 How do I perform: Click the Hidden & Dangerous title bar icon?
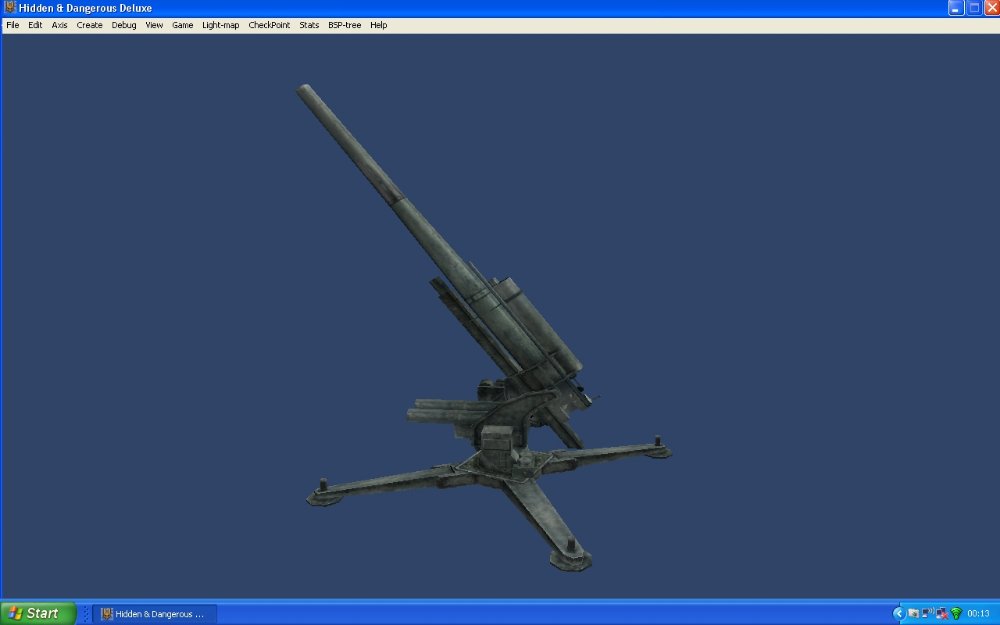coord(9,8)
